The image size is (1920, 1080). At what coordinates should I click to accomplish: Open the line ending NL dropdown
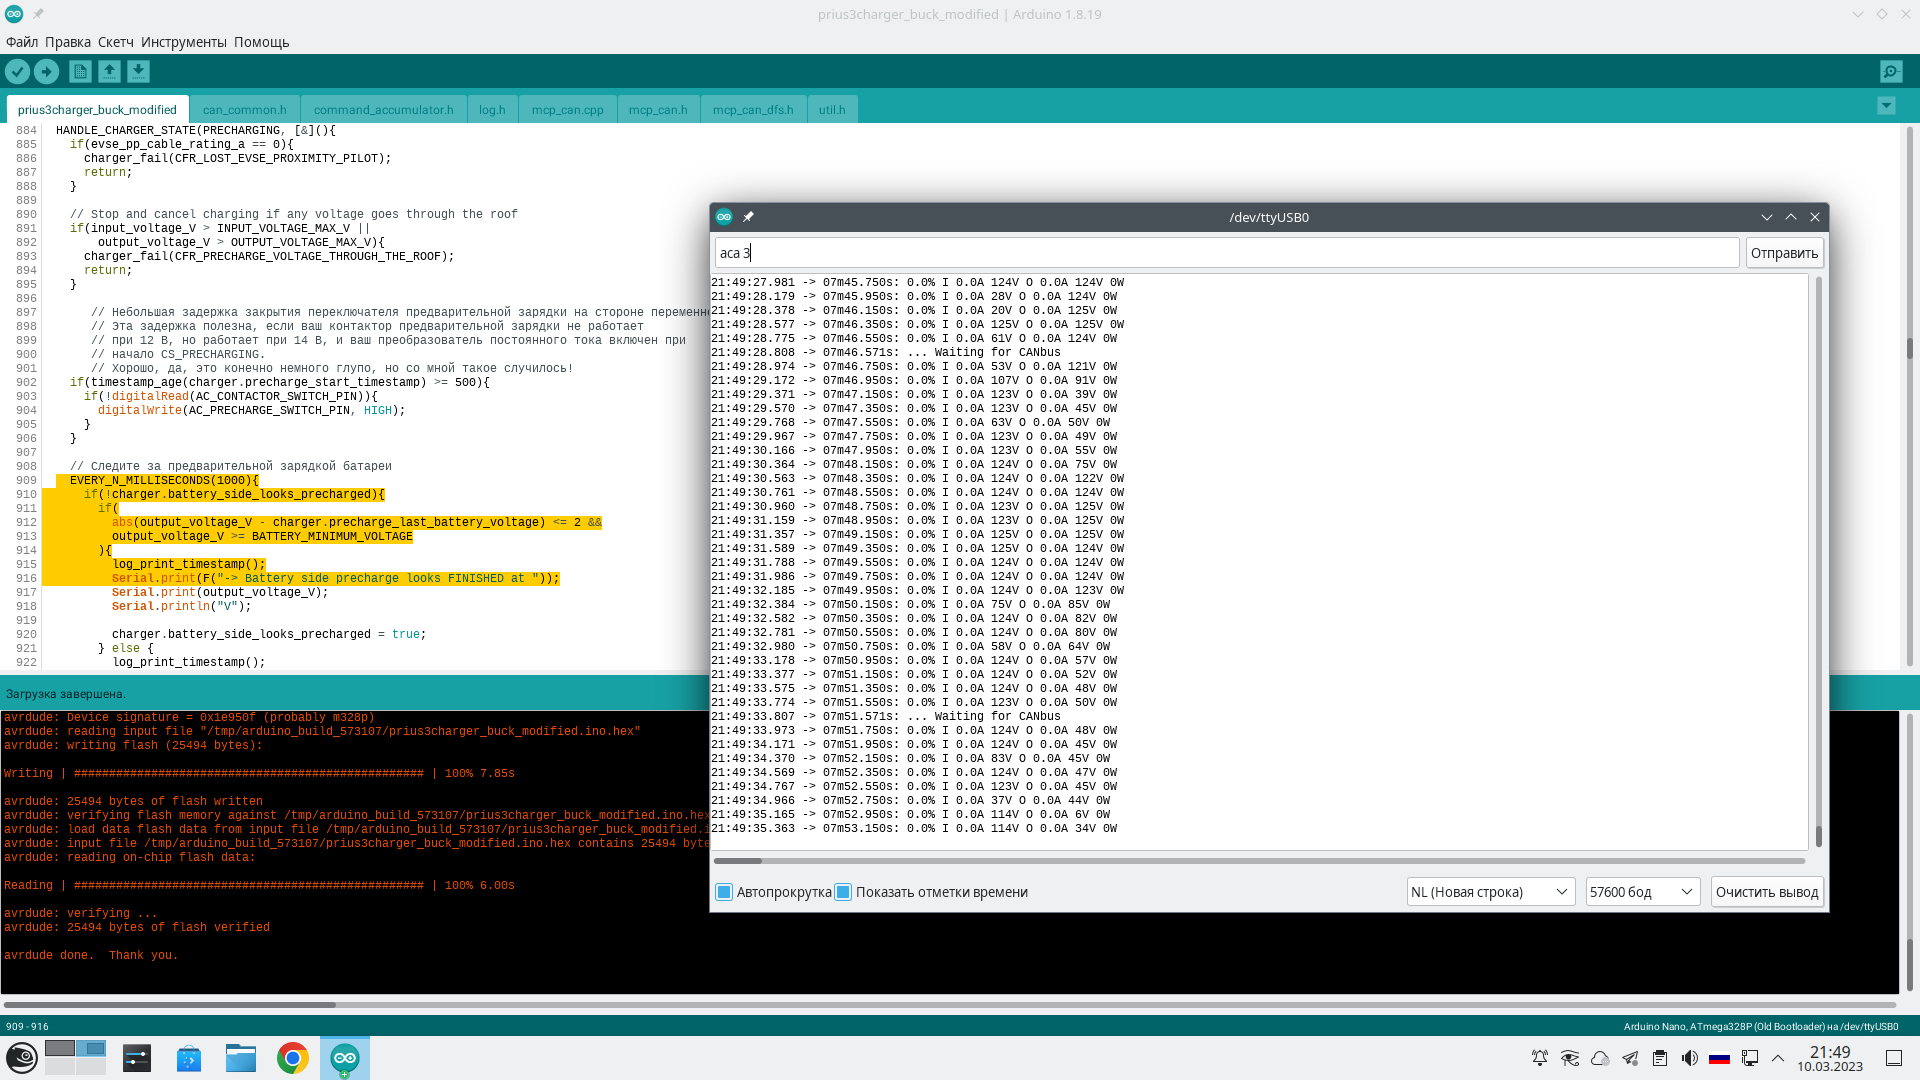click(1489, 892)
